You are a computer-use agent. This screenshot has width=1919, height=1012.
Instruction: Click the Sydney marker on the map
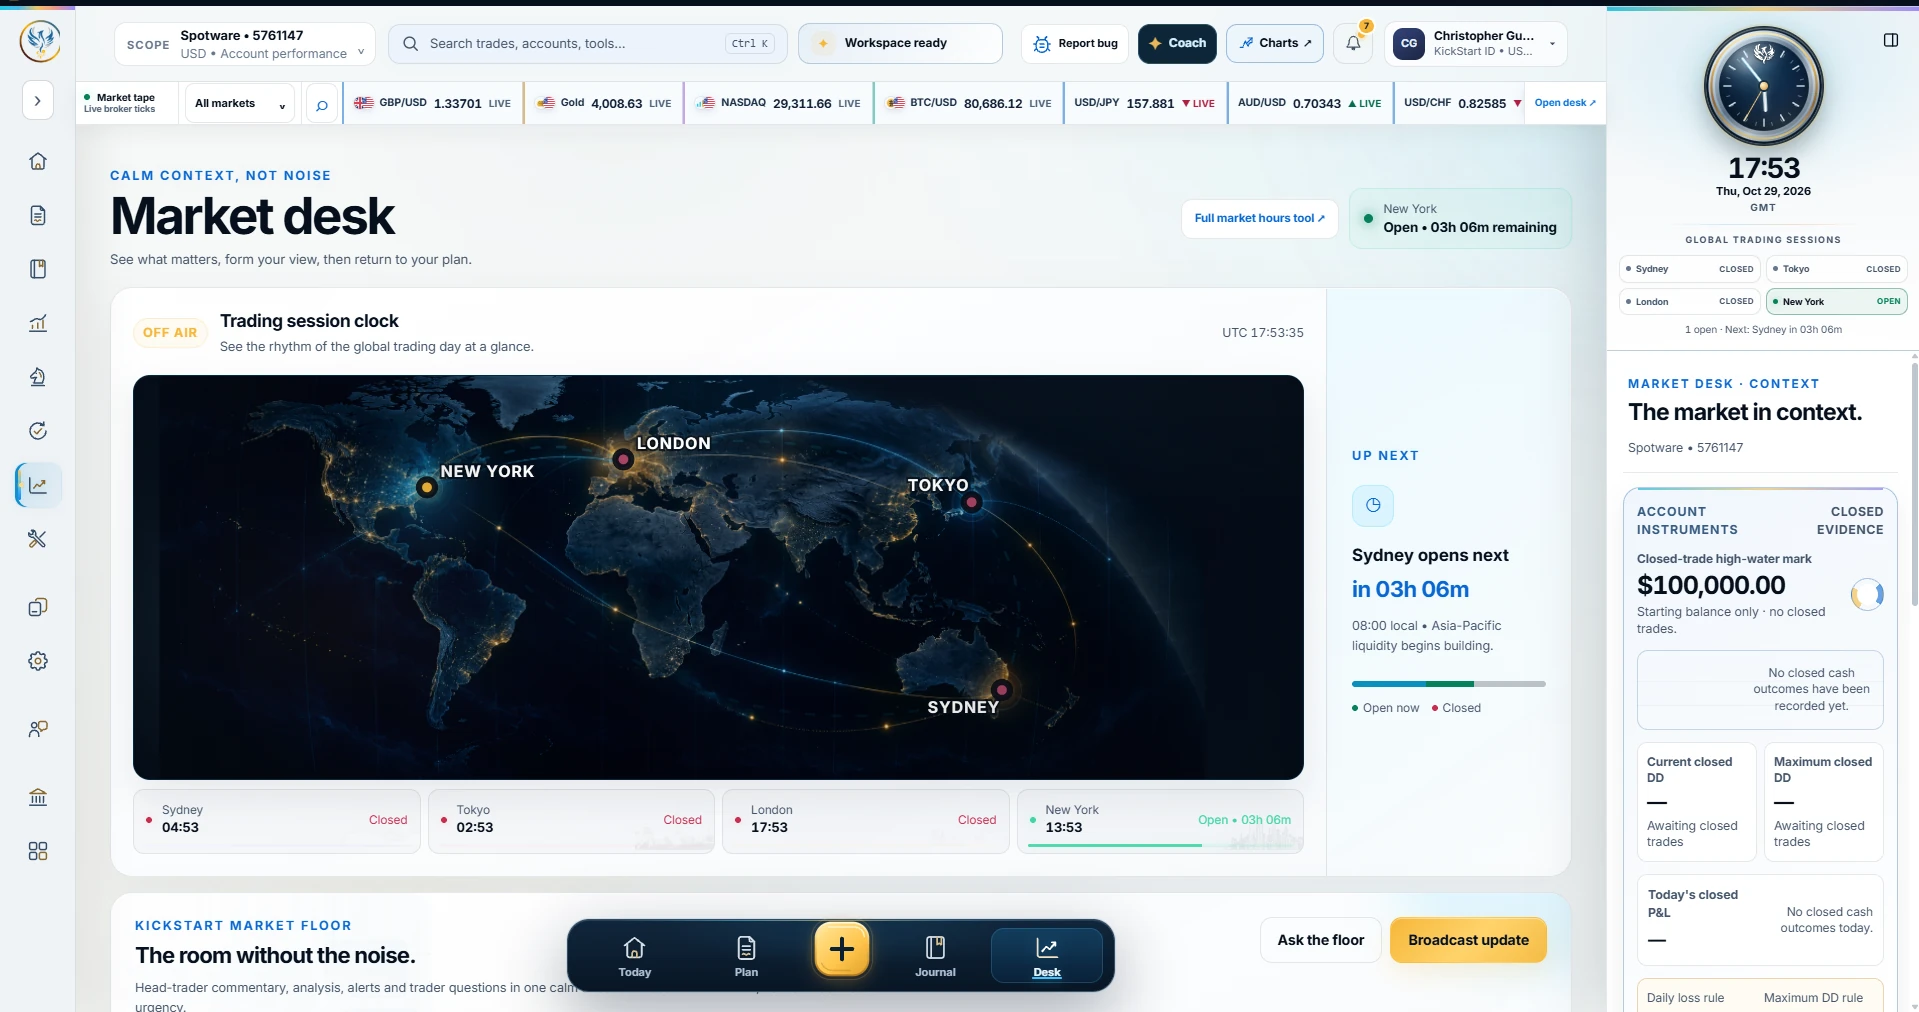1001,689
